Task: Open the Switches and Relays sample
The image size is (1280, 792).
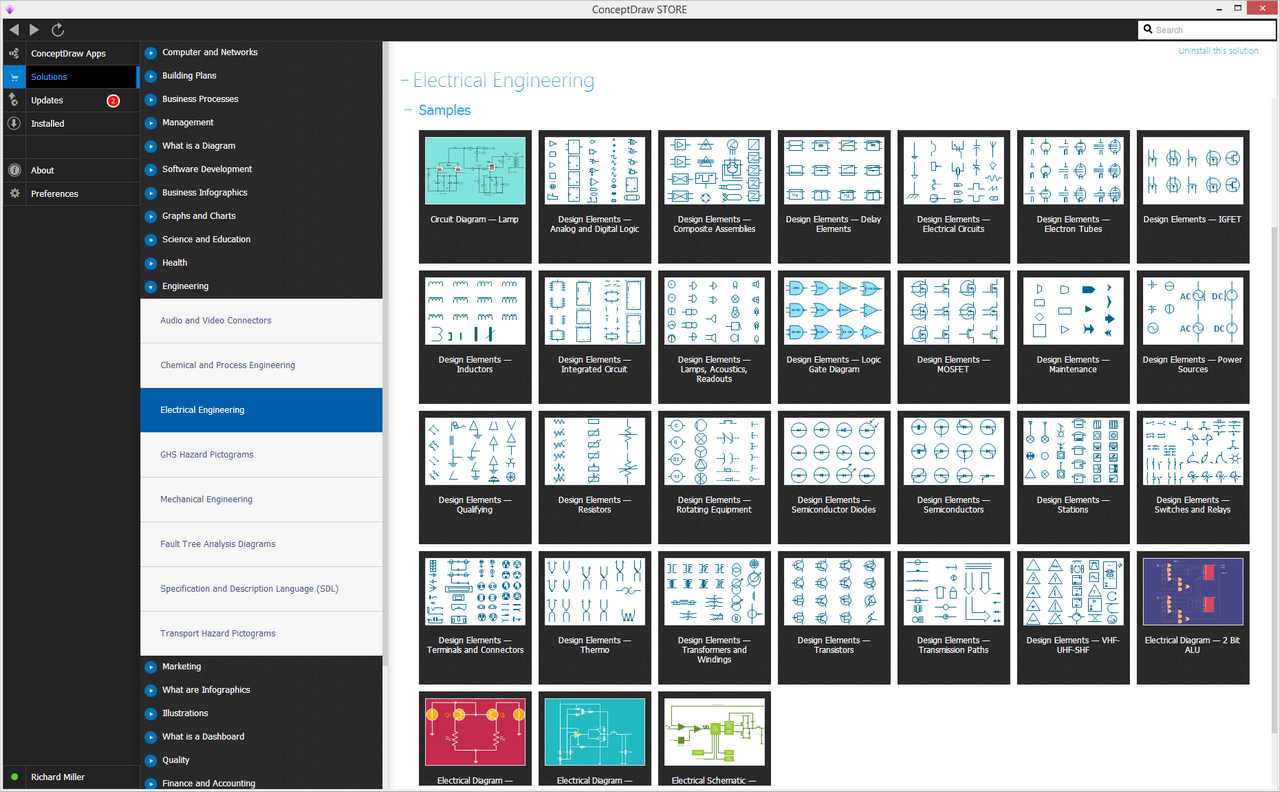Action: pyautogui.click(x=1193, y=477)
